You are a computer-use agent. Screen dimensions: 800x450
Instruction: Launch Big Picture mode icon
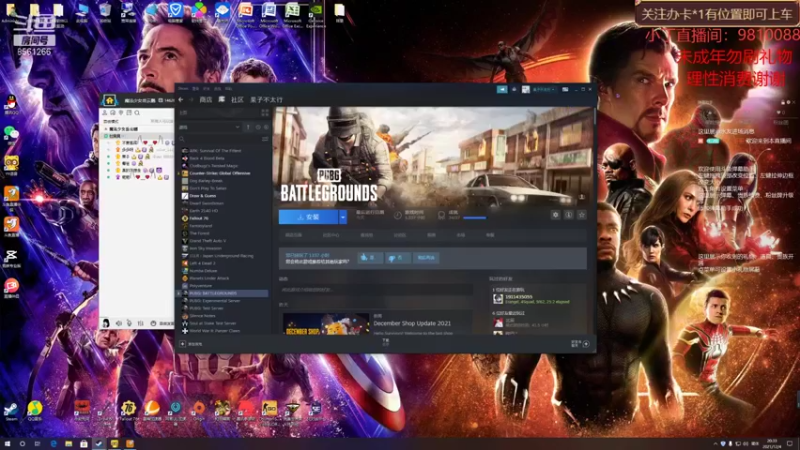click(x=565, y=89)
